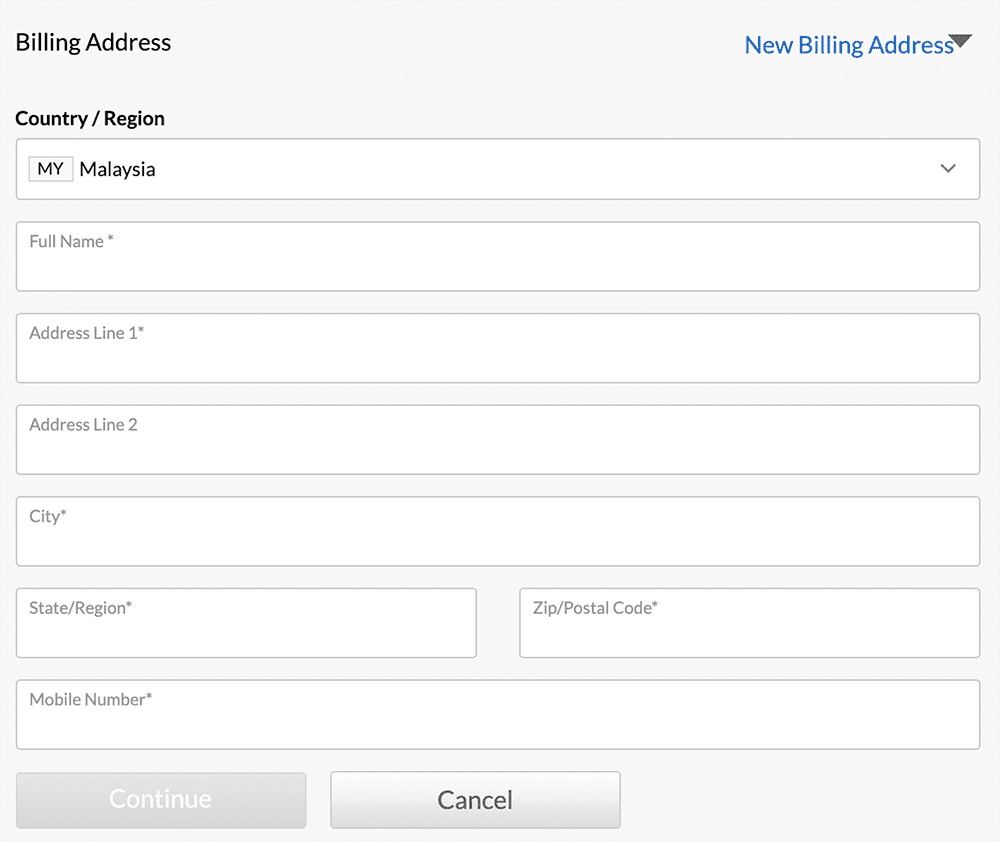Cancel the billing address form
This screenshot has height=842, width=1000.
[x=474, y=800]
